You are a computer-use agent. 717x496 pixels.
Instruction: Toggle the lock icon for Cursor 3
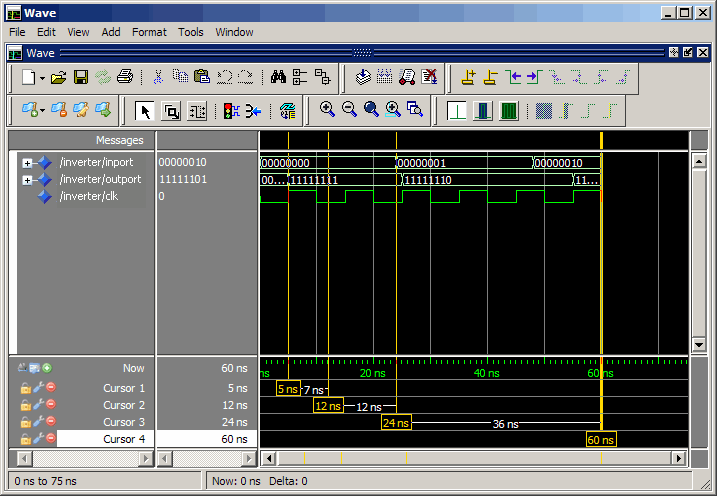pos(26,422)
